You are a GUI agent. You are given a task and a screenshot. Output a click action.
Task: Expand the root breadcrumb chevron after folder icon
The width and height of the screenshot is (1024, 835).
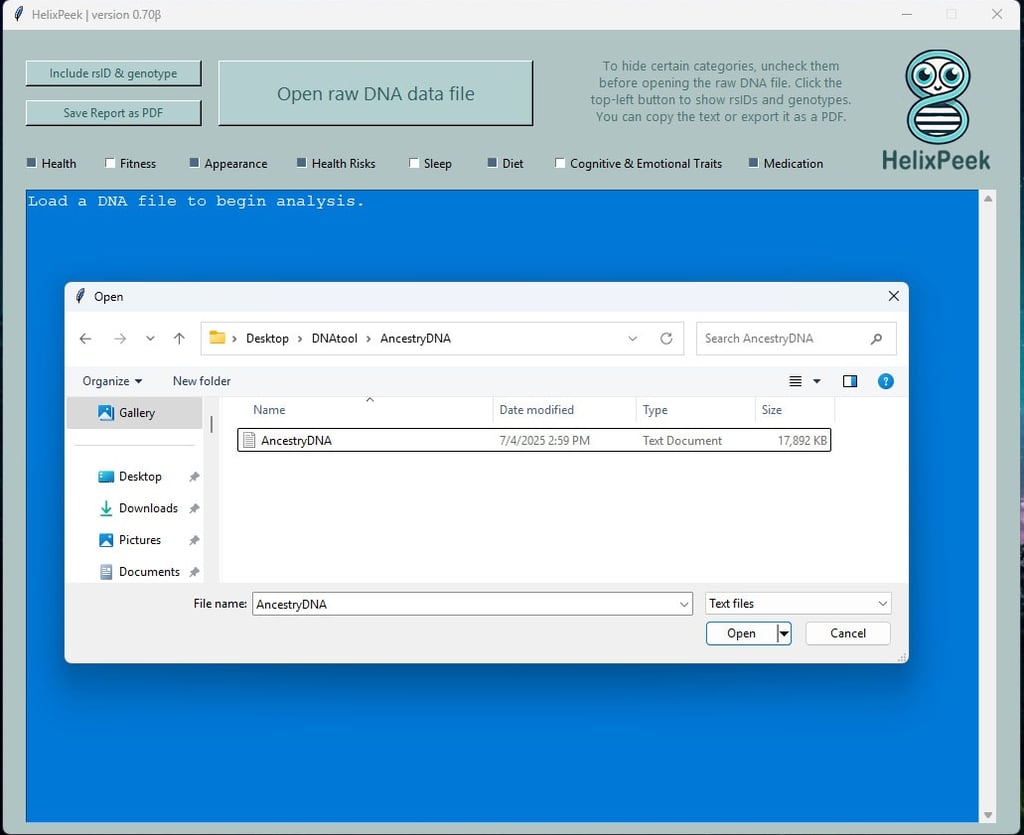click(234, 338)
